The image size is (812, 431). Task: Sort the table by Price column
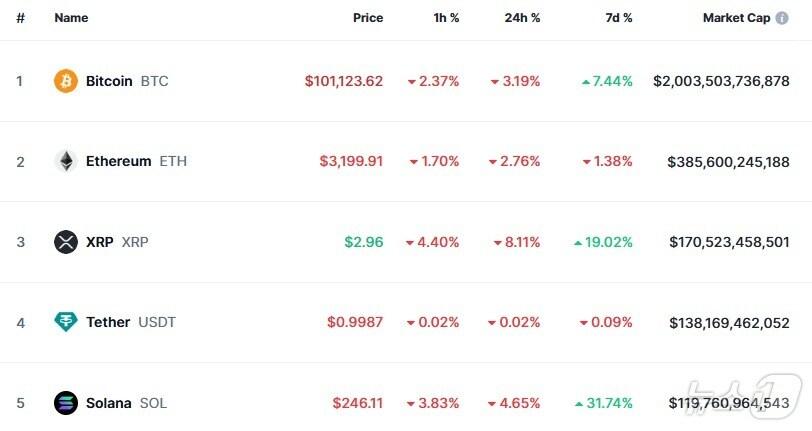[x=367, y=18]
